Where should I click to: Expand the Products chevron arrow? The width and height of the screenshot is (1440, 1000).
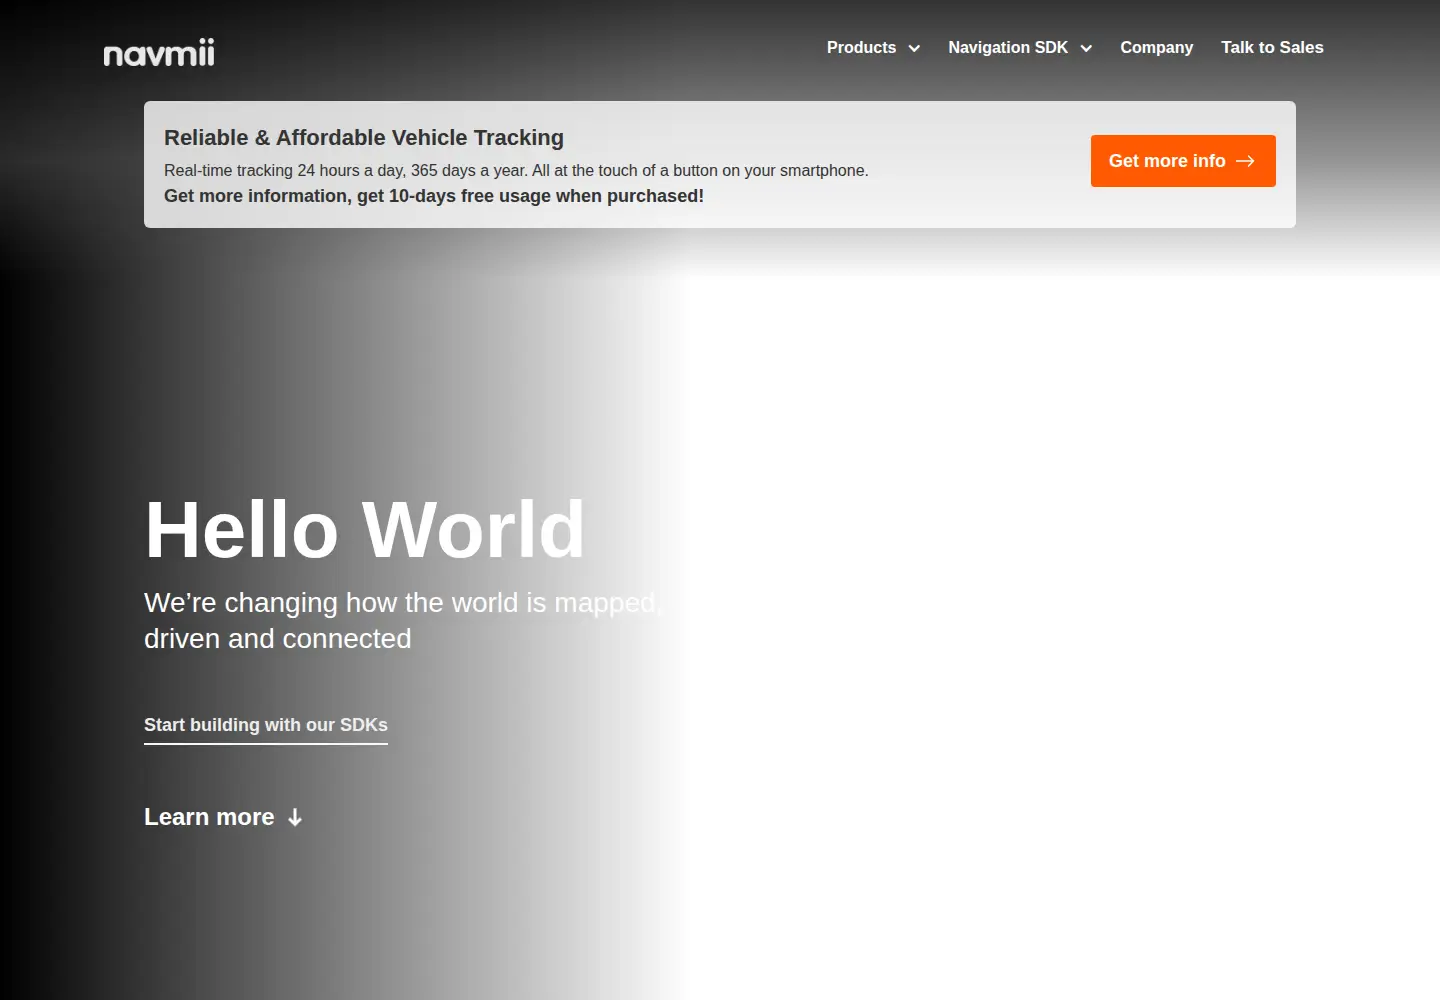point(914,48)
